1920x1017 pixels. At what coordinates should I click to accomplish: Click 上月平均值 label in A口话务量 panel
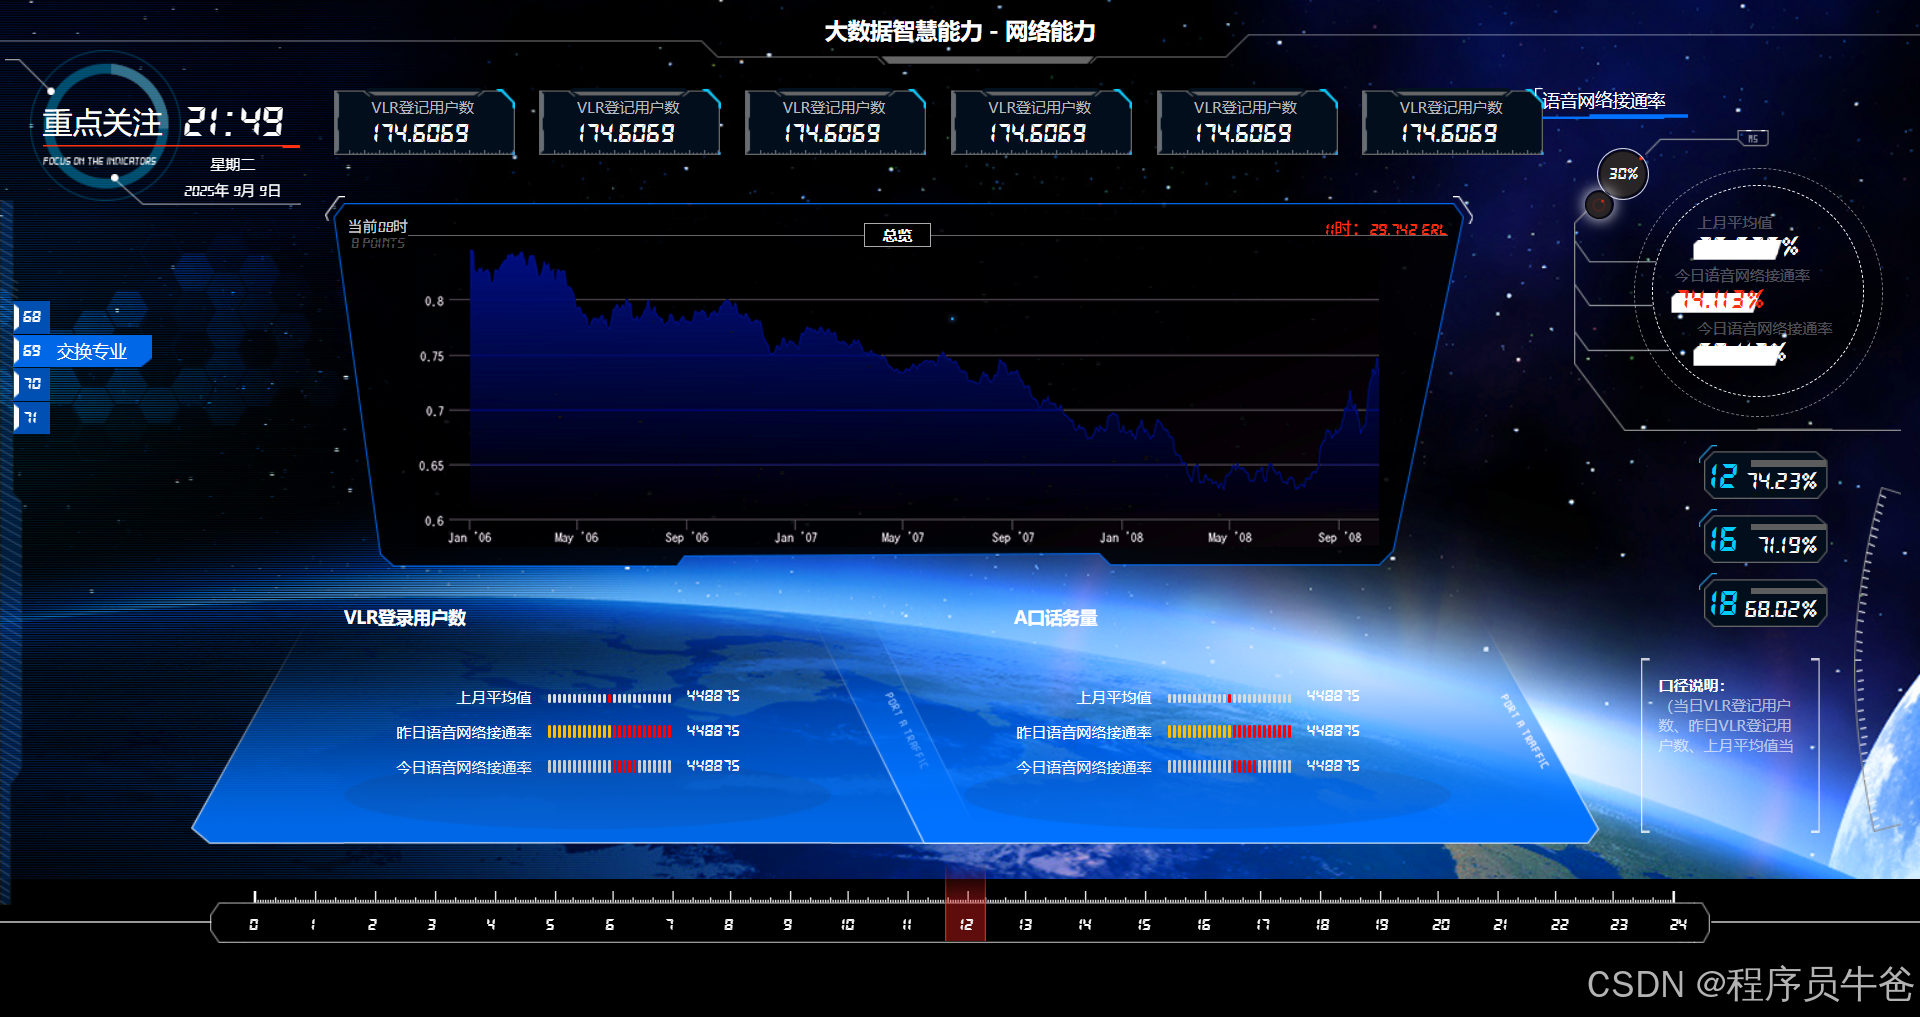[x=1114, y=698]
